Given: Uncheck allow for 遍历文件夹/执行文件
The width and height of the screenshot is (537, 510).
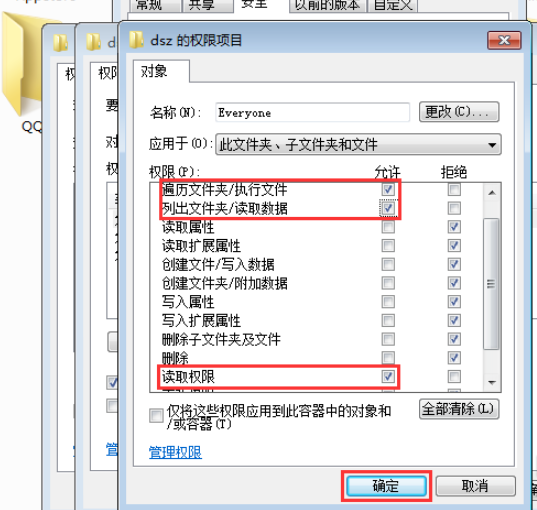Looking at the screenshot, I should pyautogui.click(x=388, y=189).
